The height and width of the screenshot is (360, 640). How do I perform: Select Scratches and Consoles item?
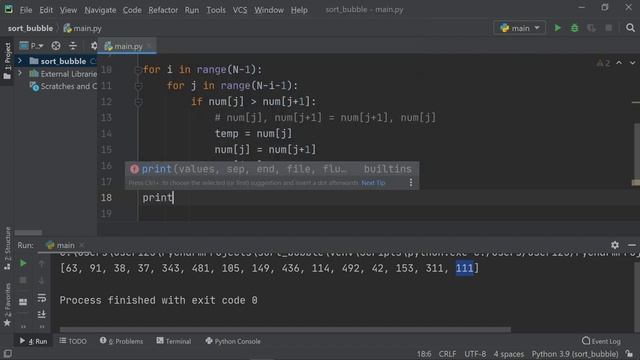[63, 86]
